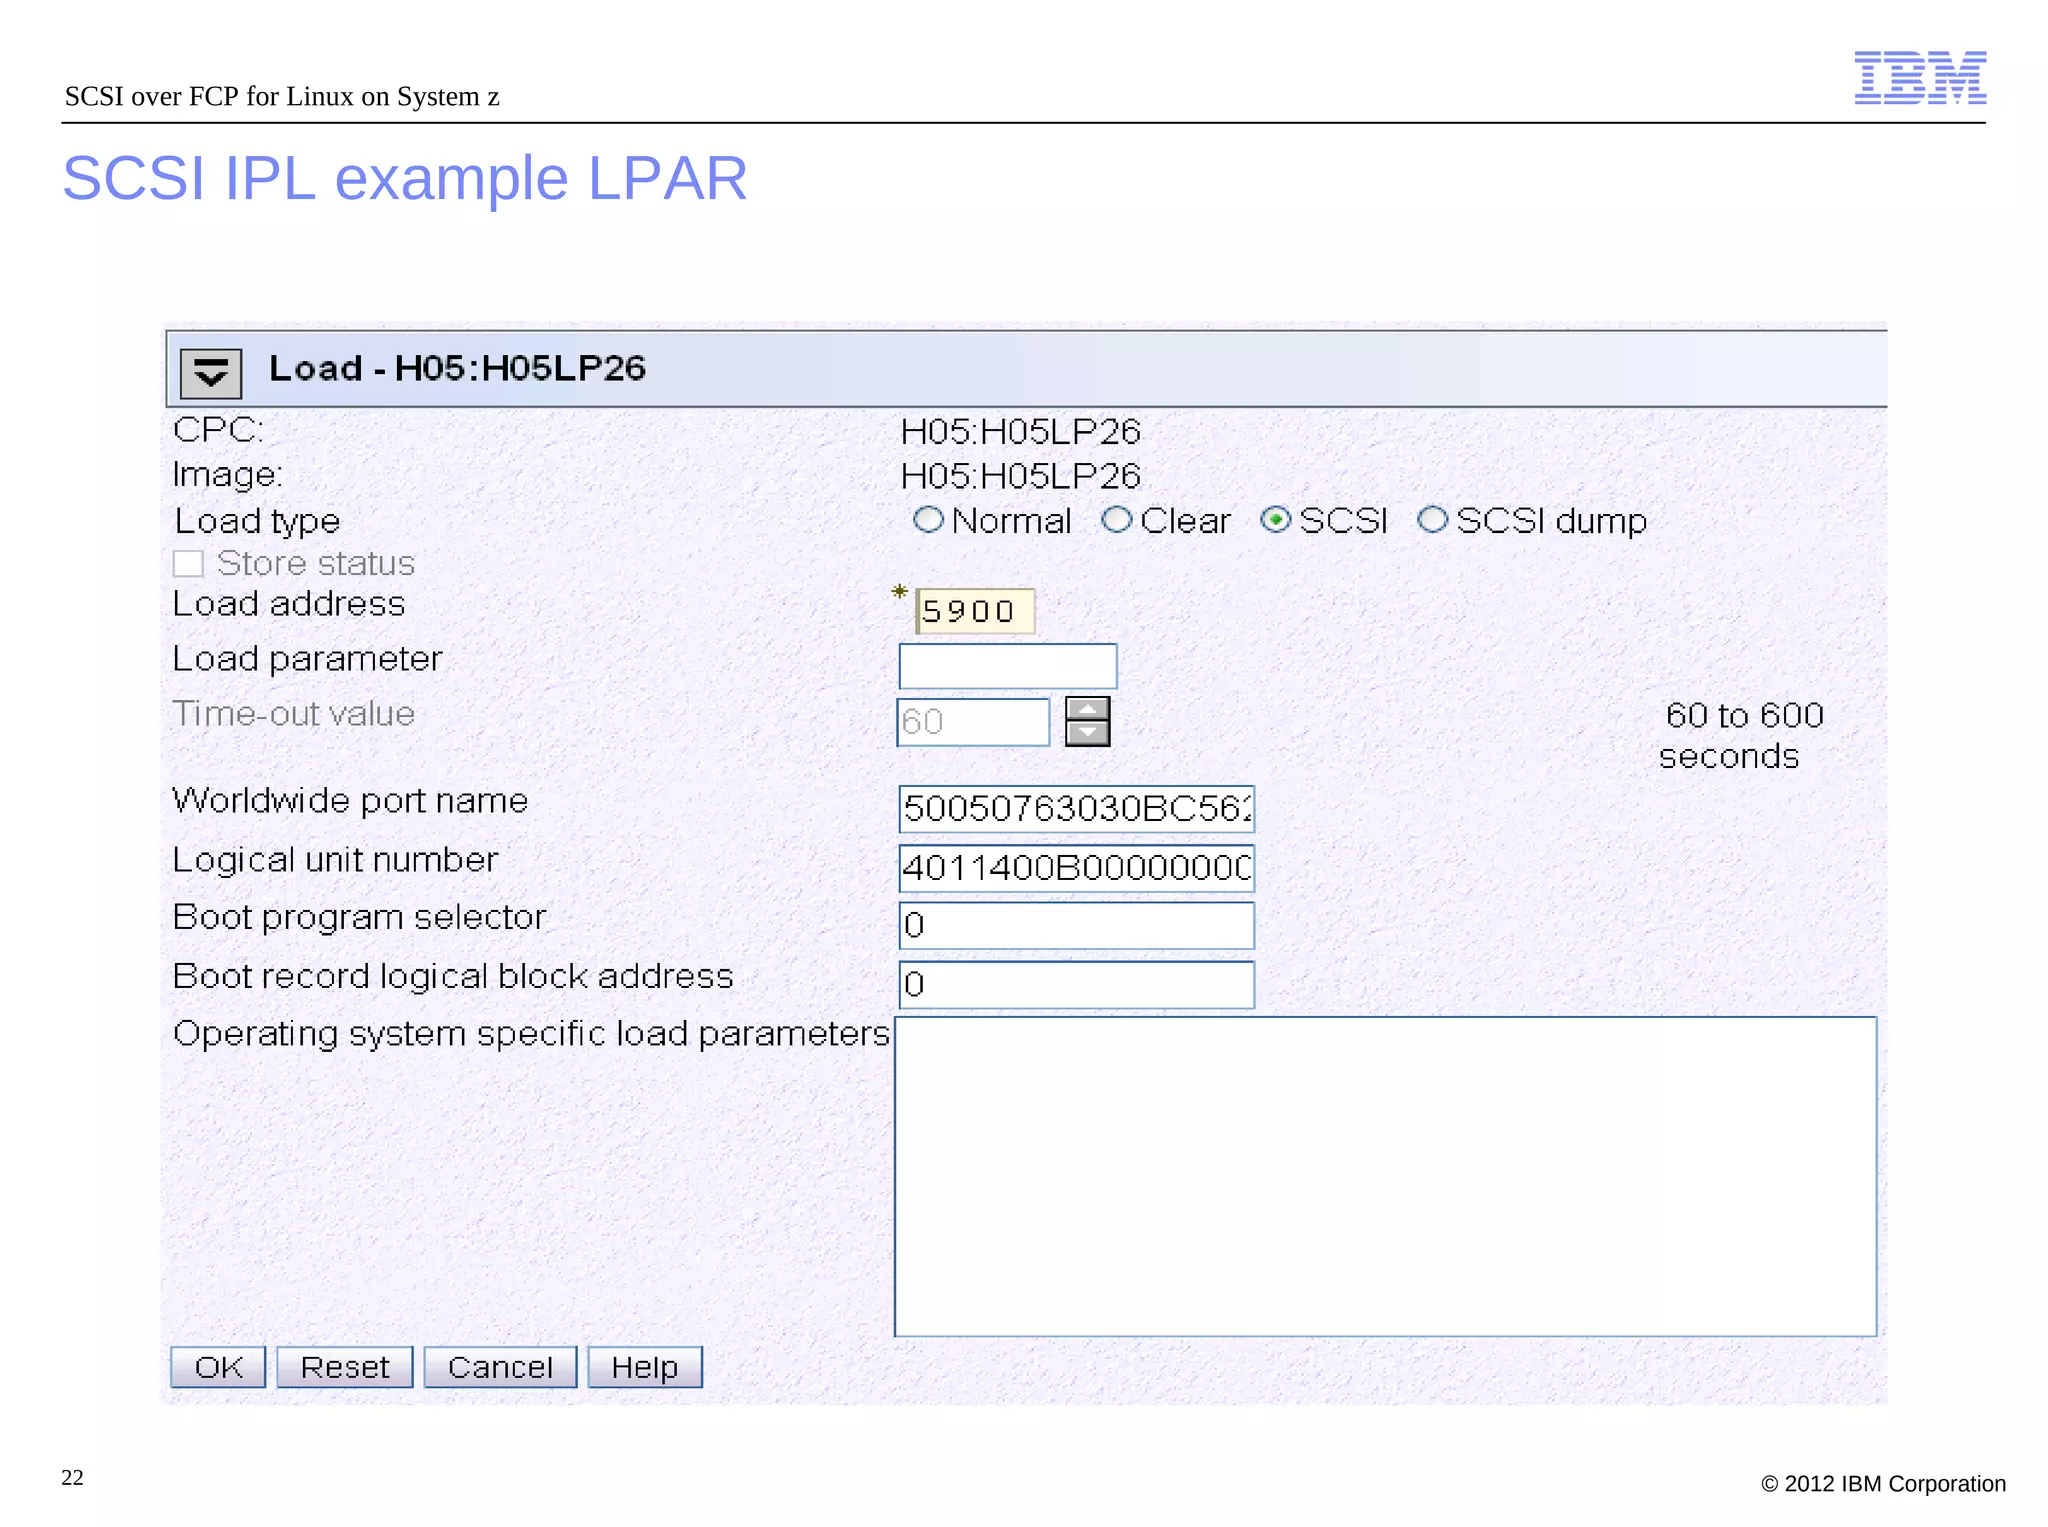Click the 'Load parameter' label
The width and height of the screenshot is (2048, 1527).
pyautogui.click(x=307, y=659)
